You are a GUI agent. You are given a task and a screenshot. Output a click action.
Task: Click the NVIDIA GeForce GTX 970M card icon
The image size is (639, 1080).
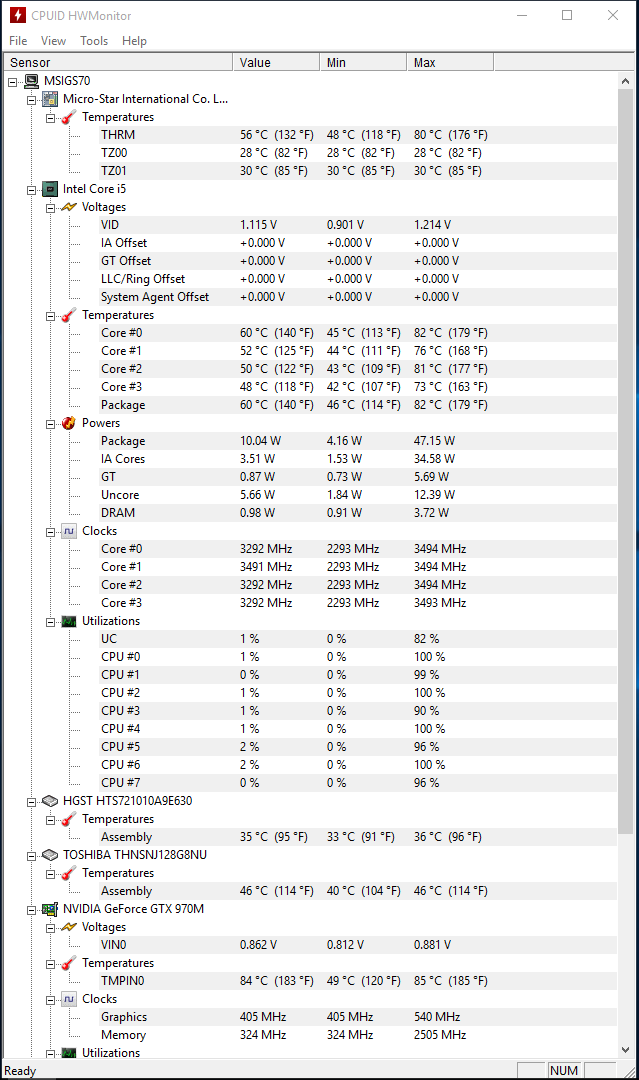click(50, 909)
